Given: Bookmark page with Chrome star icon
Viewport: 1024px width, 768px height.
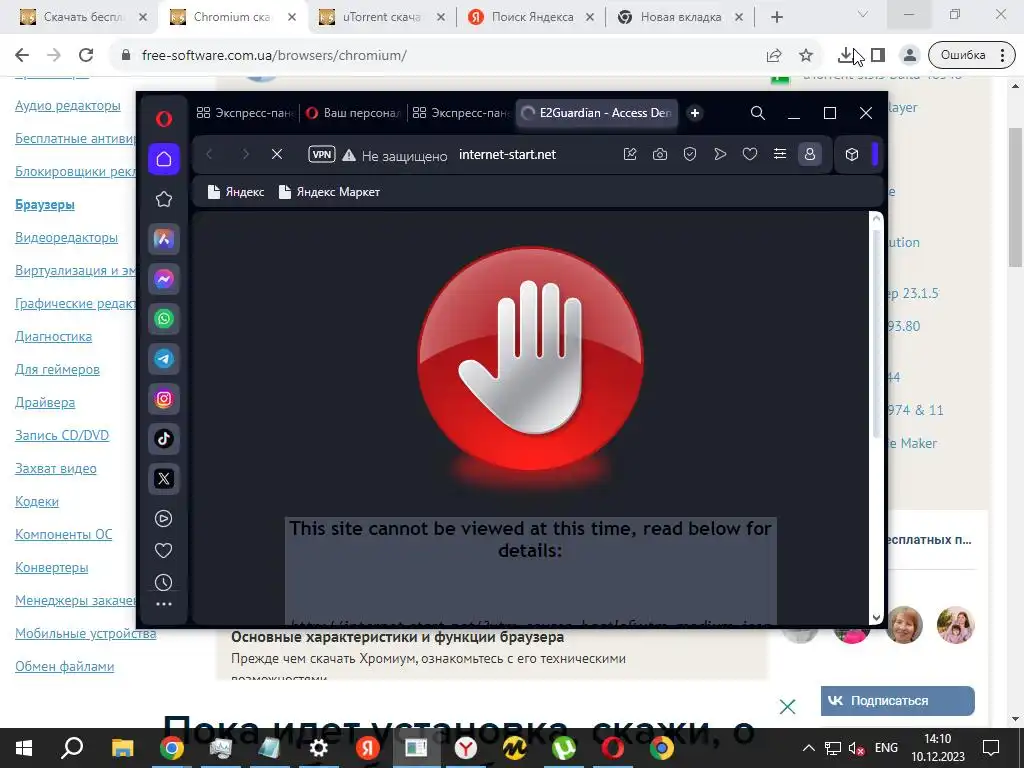Looking at the screenshot, I should pos(806,56).
